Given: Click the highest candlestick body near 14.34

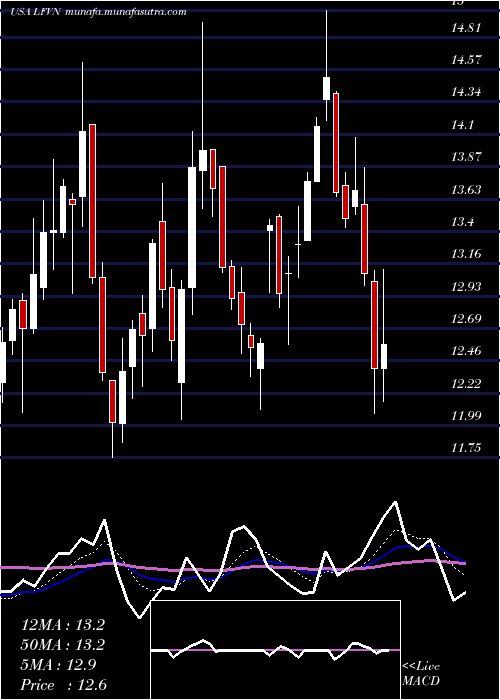Looking at the screenshot, I should coord(326,88).
